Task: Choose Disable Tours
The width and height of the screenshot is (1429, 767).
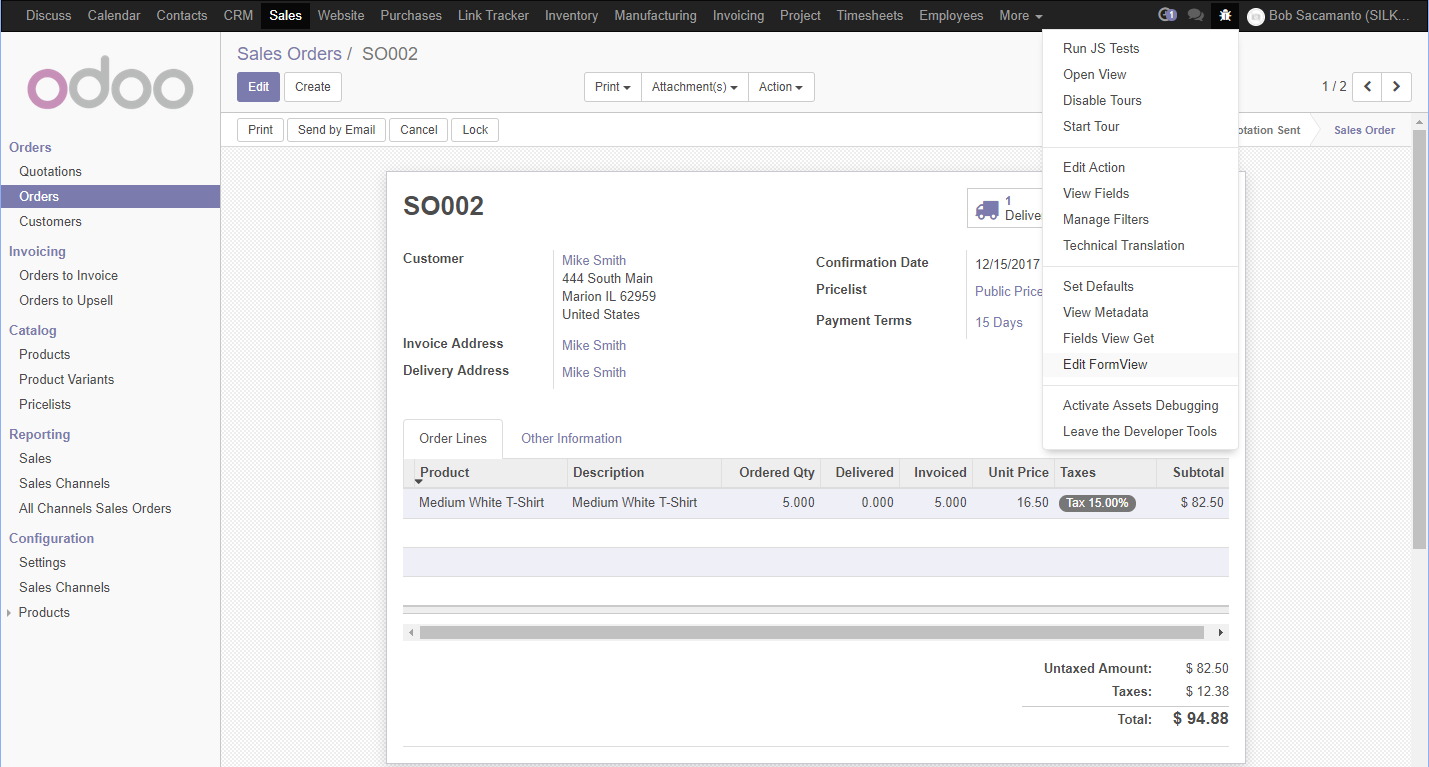Action: click(x=1140, y=100)
